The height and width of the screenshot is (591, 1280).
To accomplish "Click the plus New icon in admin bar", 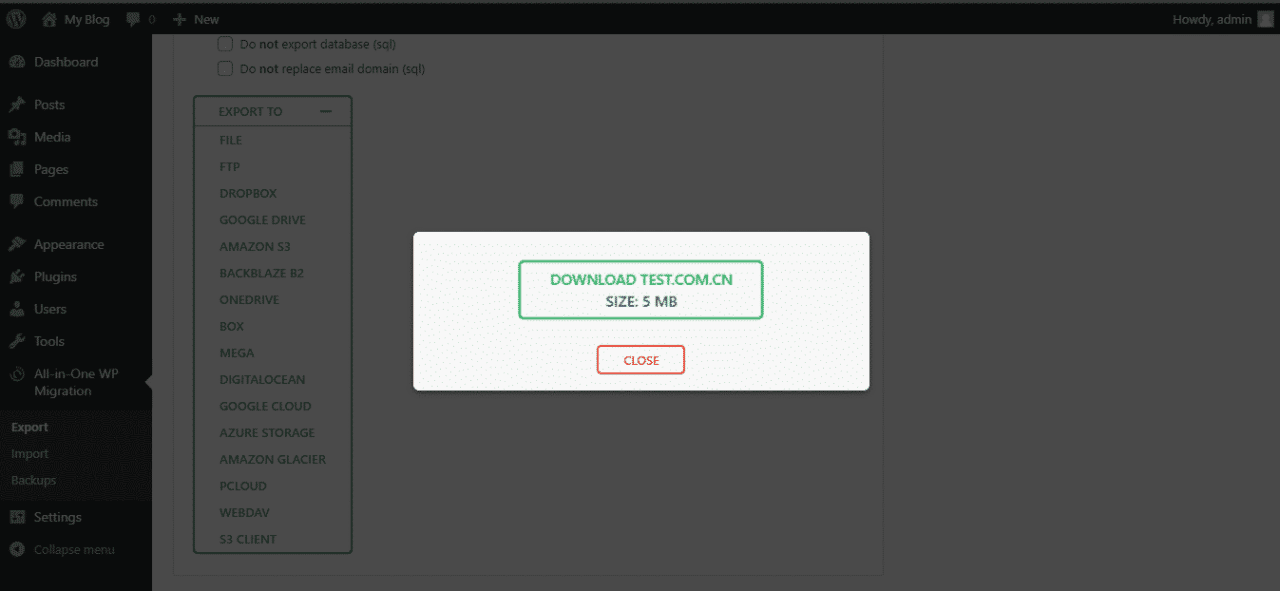I will coord(180,19).
